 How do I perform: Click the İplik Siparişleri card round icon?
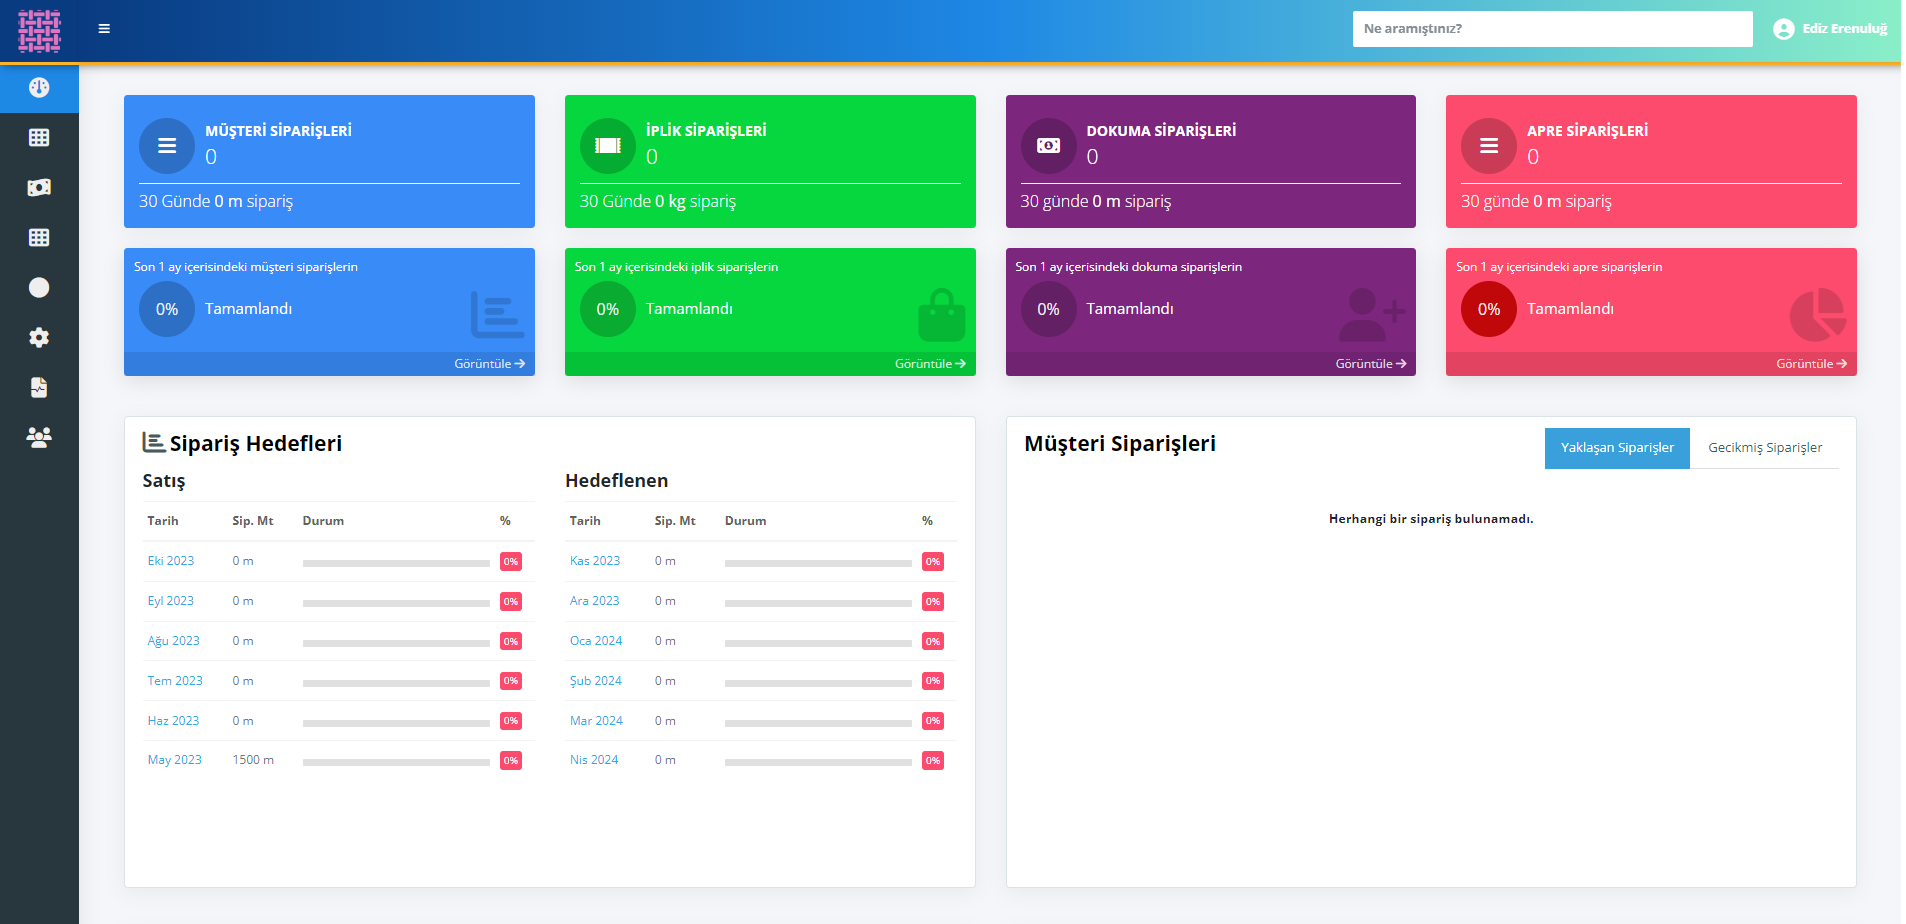click(x=607, y=146)
